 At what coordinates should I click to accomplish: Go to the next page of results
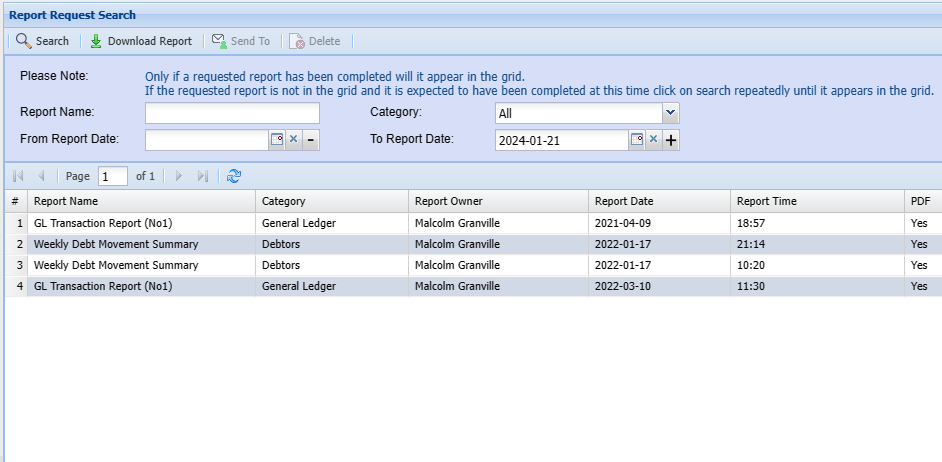pos(178,176)
